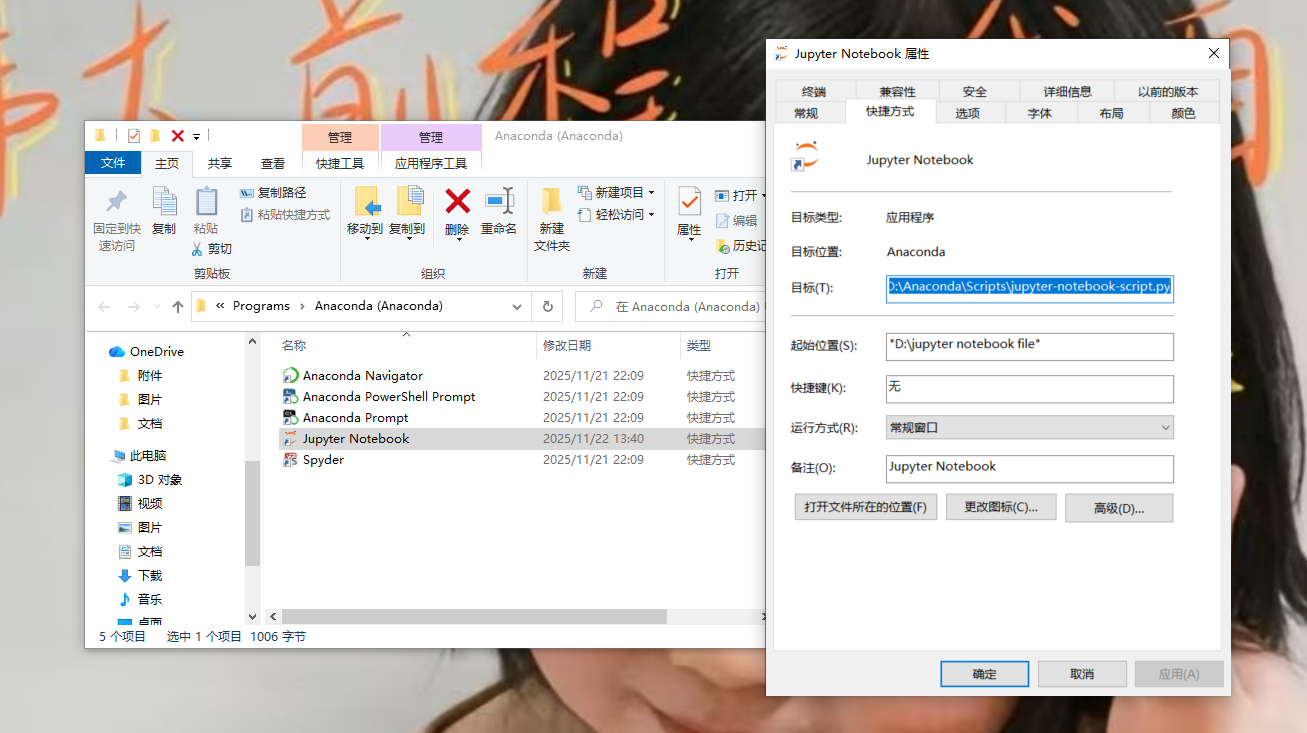Switch to the File (文件) ribbon tab
Viewport: 1307px width, 733px height.
(x=113, y=162)
